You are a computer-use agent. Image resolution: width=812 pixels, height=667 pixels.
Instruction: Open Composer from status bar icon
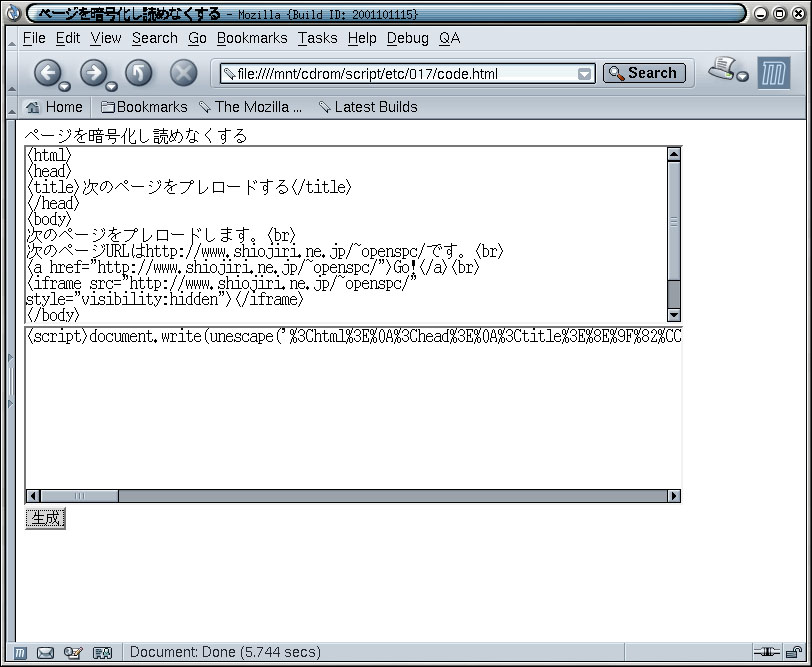pyautogui.click(x=72, y=653)
